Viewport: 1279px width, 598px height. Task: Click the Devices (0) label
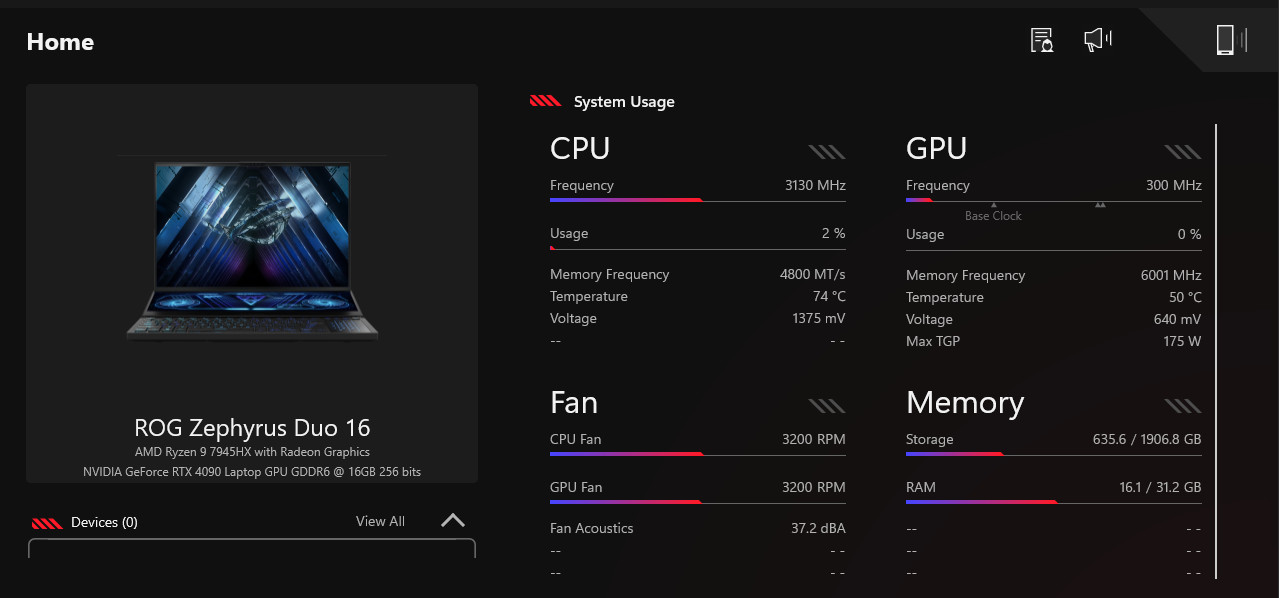(104, 522)
